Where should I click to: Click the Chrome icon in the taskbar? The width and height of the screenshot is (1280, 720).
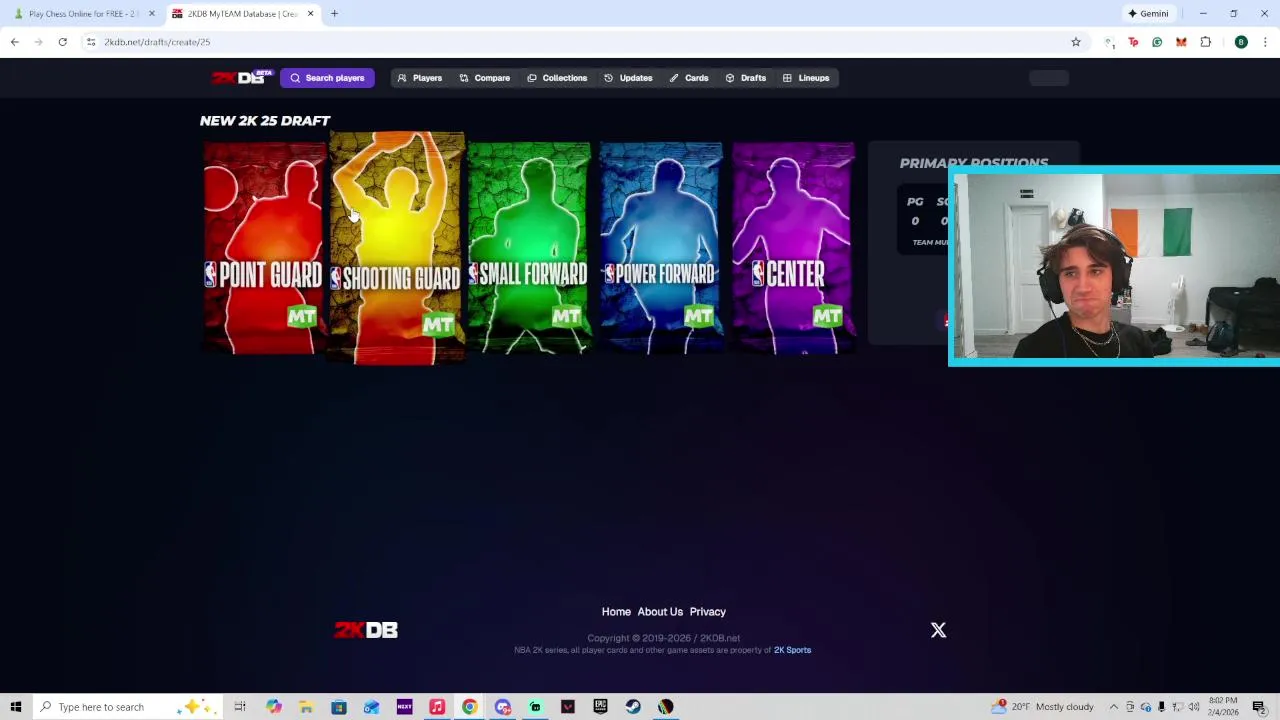[470, 707]
